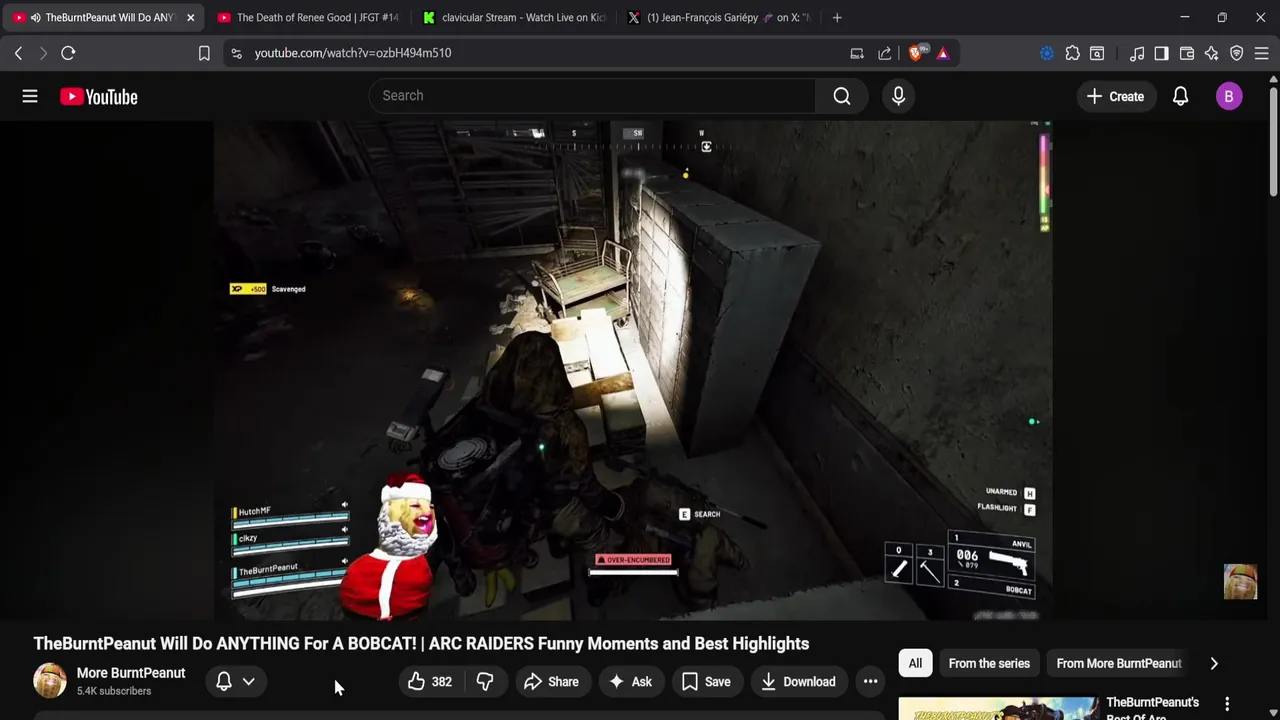The height and width of the screenshot is (720, 1280).
Task: Click the video player to pause
Action: [632, 370]
